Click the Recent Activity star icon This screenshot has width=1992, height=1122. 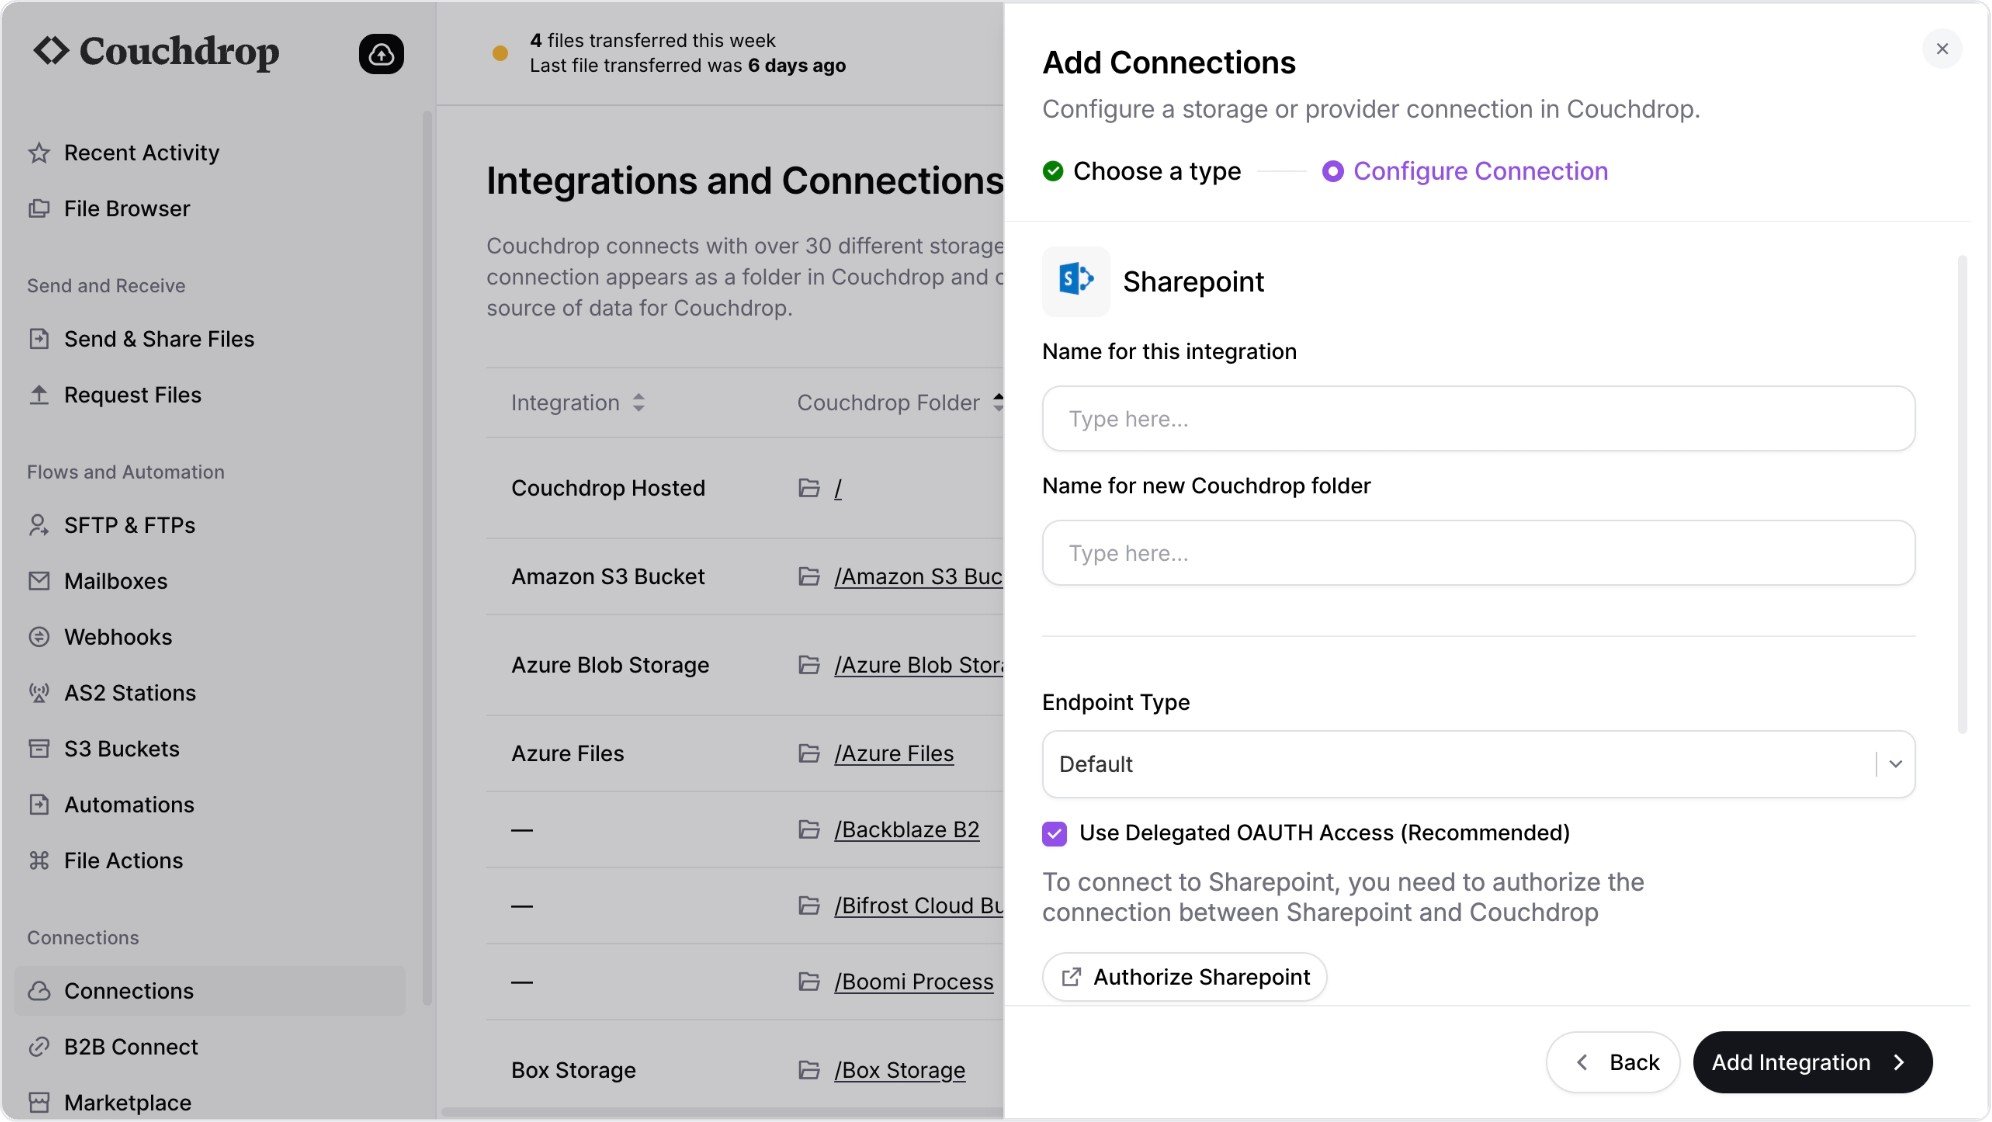click(x=39, y=153)
